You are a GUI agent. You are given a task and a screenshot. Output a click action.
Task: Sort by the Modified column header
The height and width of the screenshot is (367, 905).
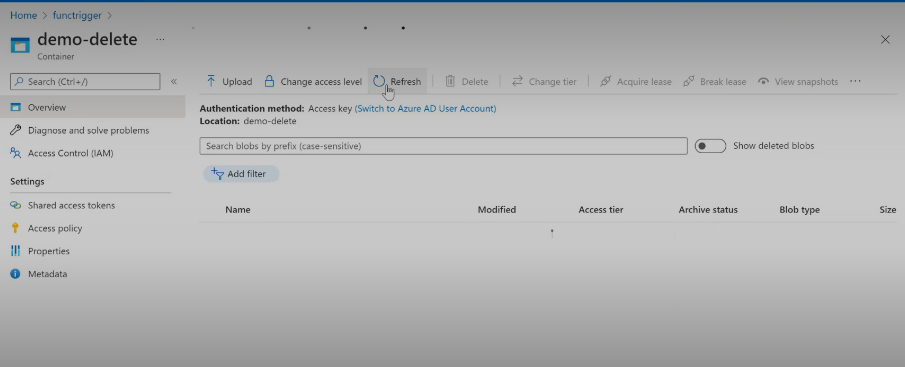[497, 210]
